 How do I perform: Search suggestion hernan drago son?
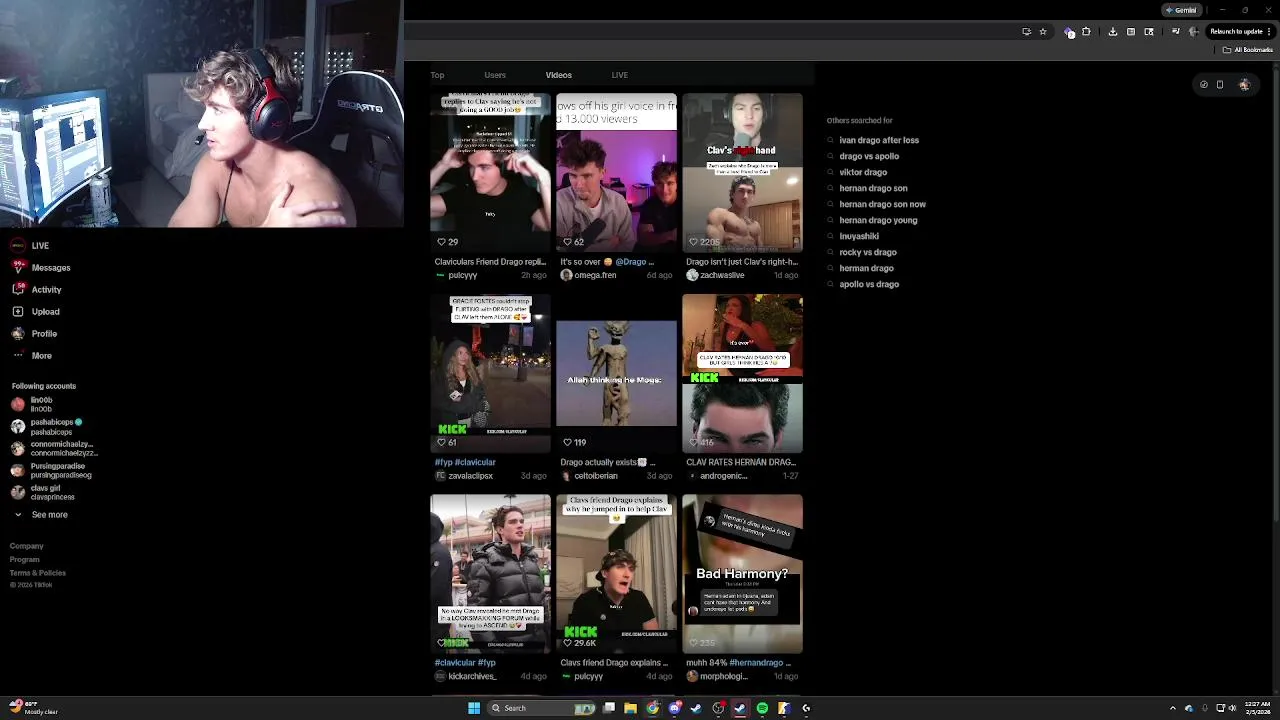[x=867, y=188]
